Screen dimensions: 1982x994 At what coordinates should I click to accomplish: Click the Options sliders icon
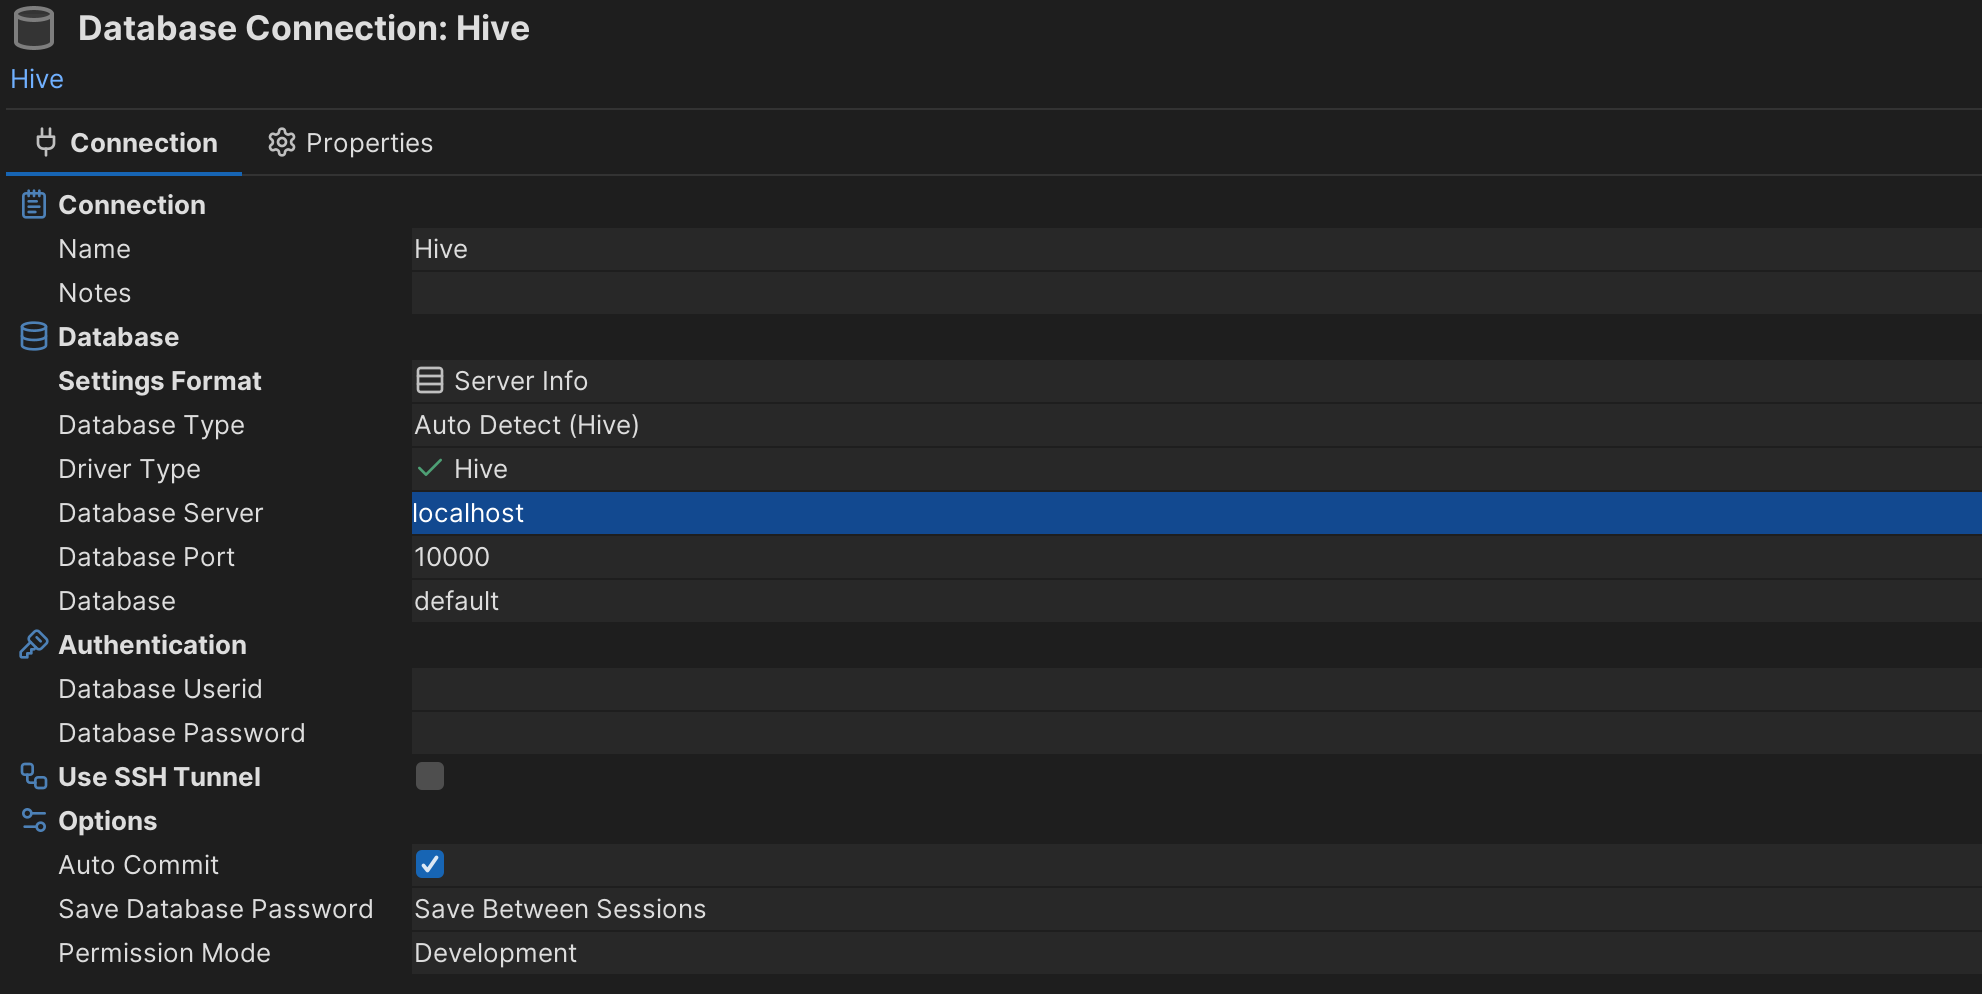(x=34, y=821)
